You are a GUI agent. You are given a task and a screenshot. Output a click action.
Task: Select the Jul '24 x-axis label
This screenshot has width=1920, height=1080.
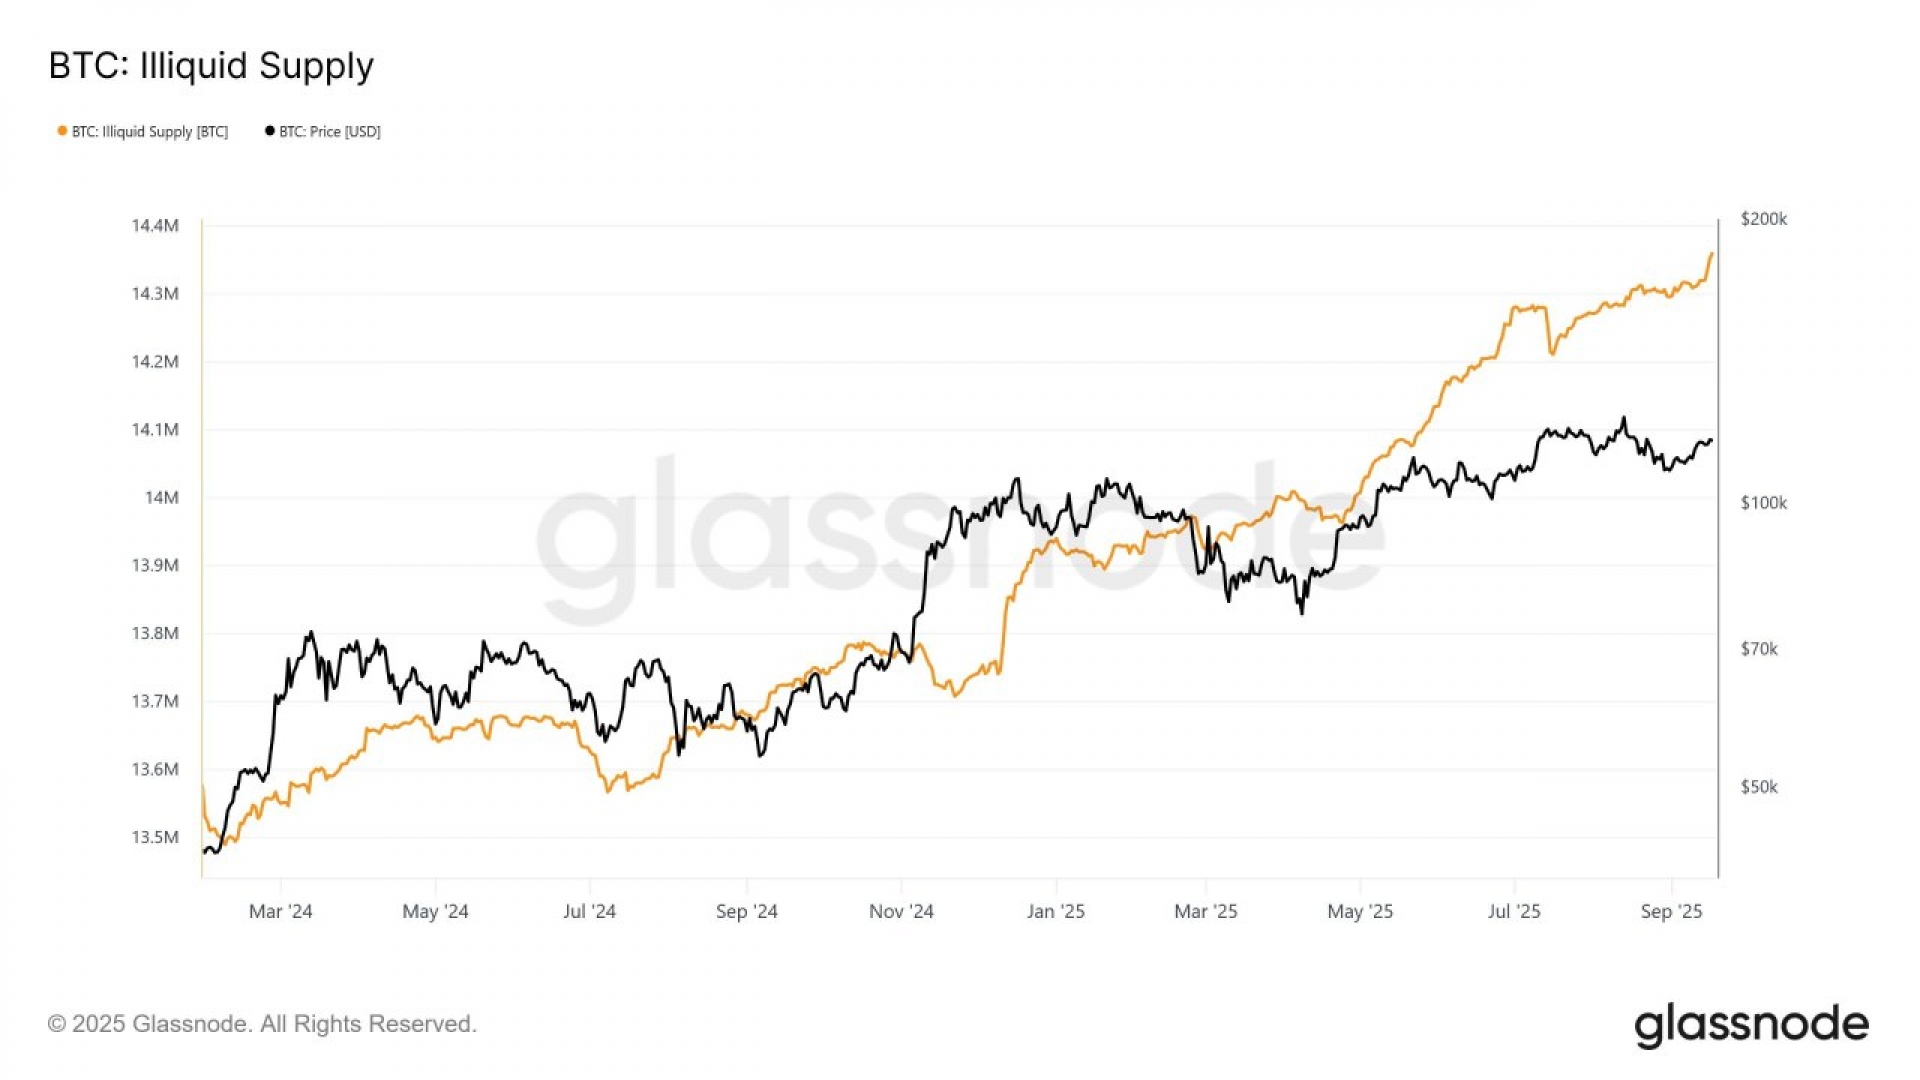pyautogui.click(x=589, y=911)
